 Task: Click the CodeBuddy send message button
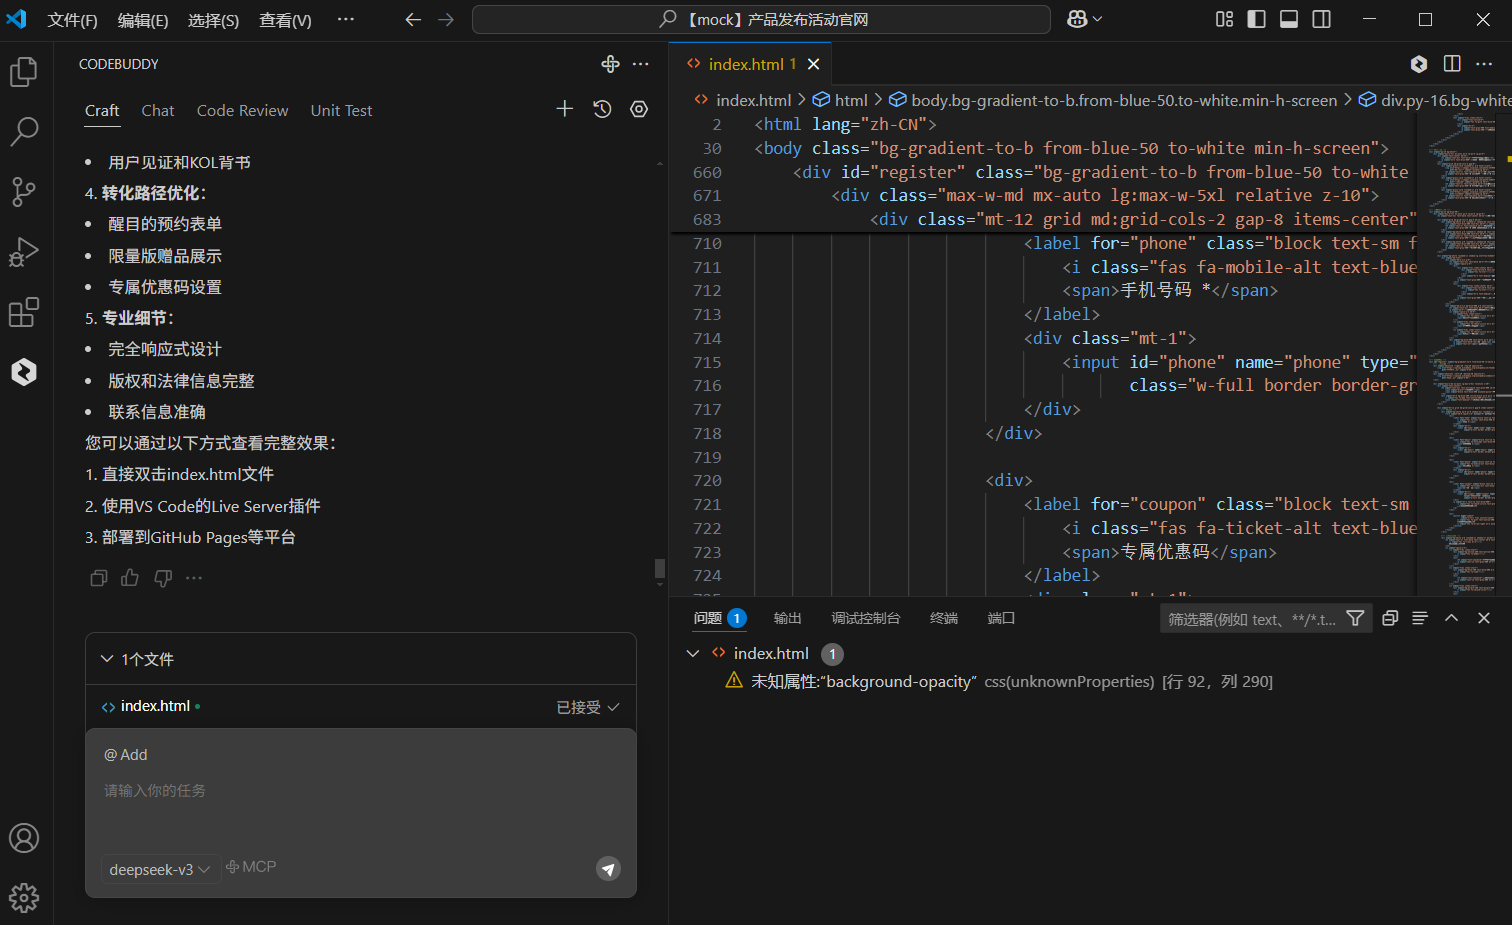pos(608,868)
